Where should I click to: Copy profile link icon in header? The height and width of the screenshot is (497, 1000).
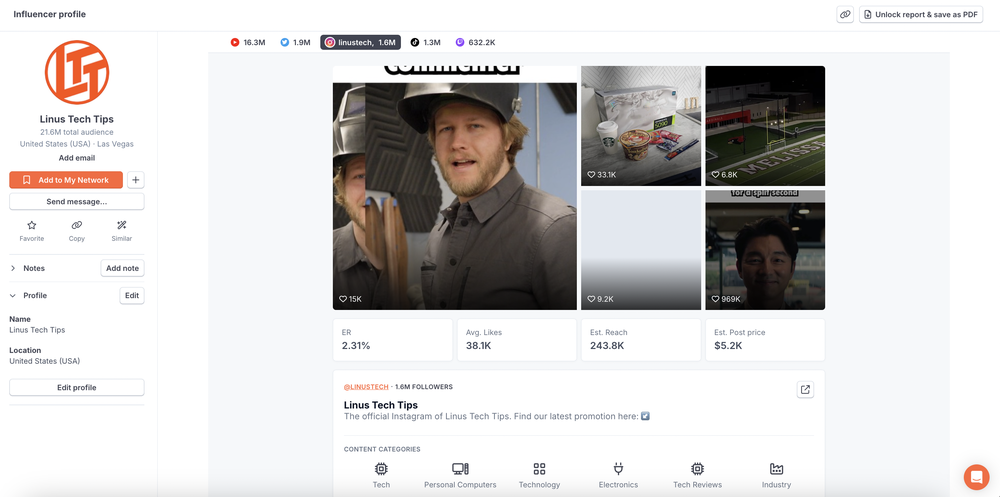[845, 14]
